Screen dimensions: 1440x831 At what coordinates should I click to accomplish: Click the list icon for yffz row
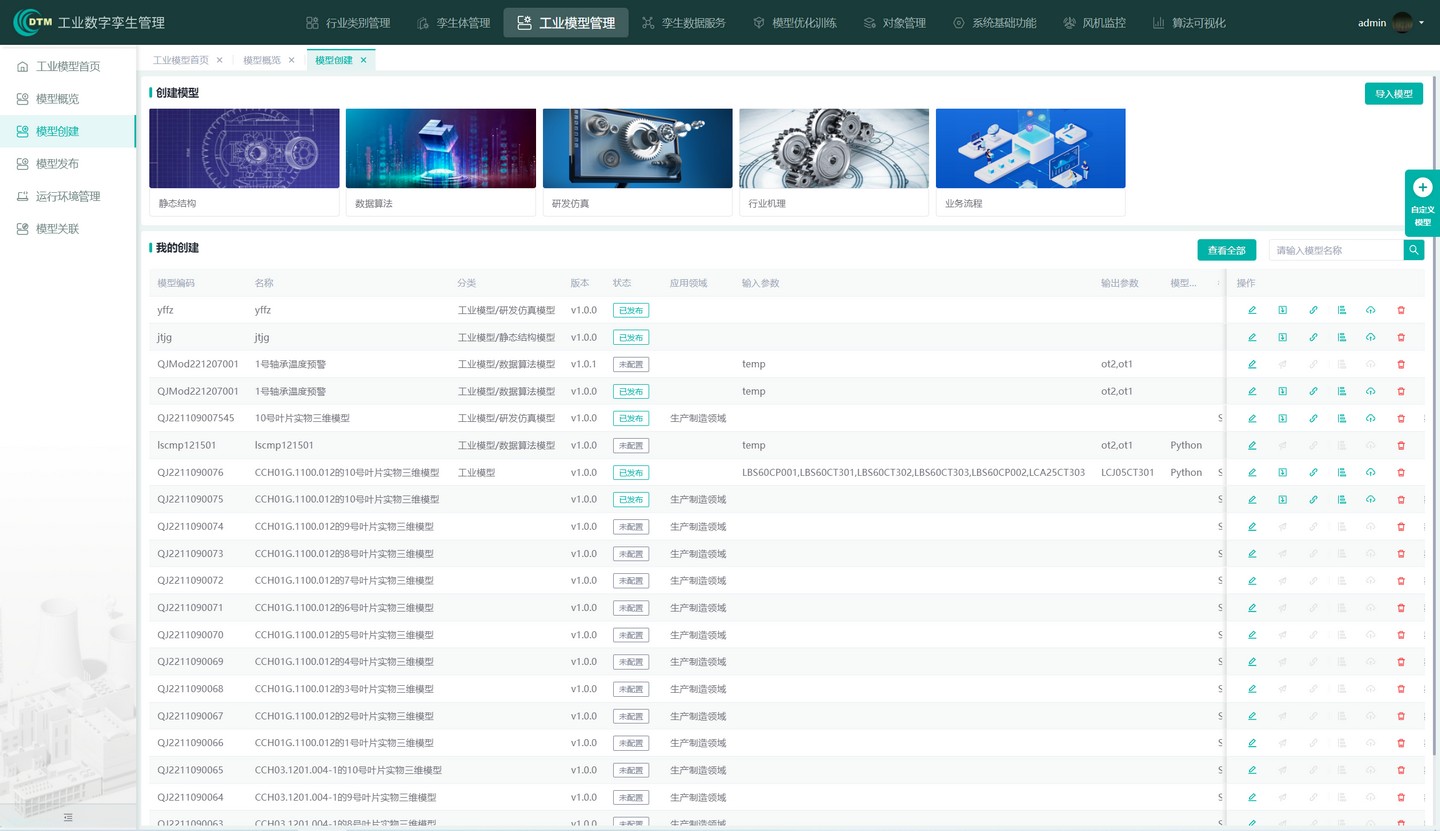(x=1342, y=310)
